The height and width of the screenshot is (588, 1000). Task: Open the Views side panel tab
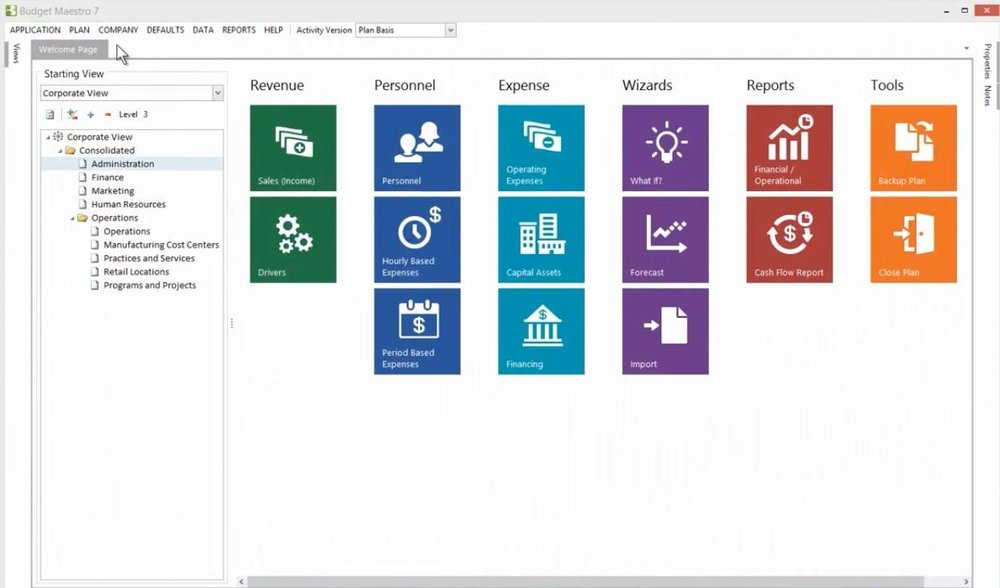pos(16,54)
